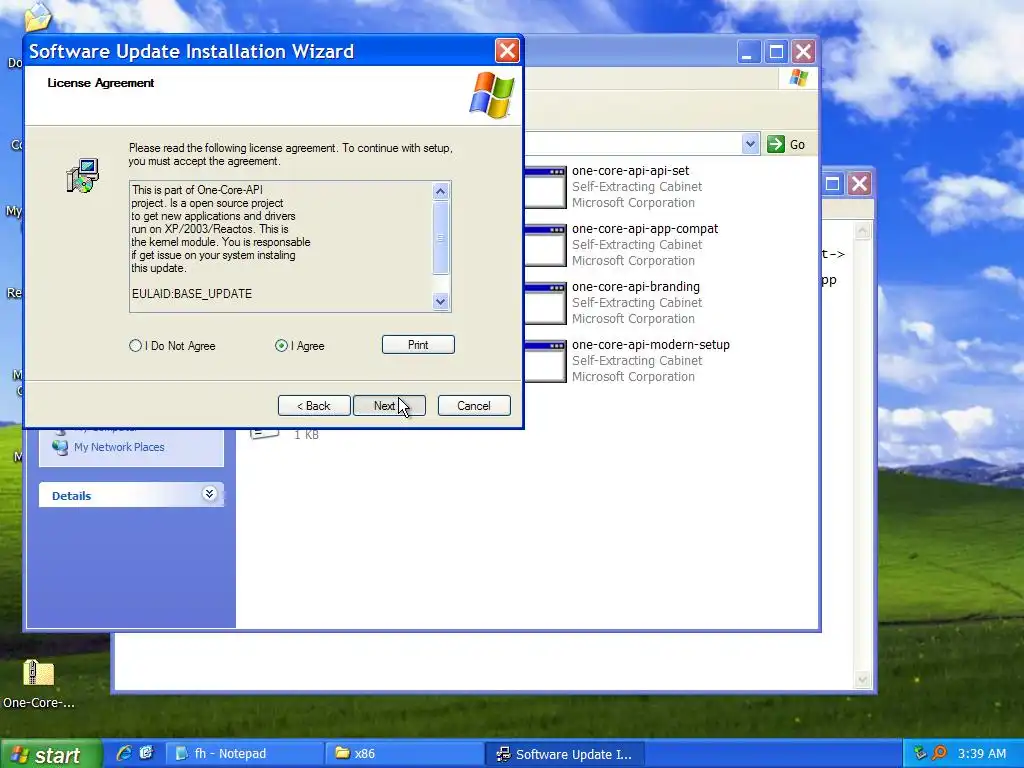Launch Internet Explorer from quick launch
The width and height of the screenshot is (1024, 768).
click(x=123, y=754)
